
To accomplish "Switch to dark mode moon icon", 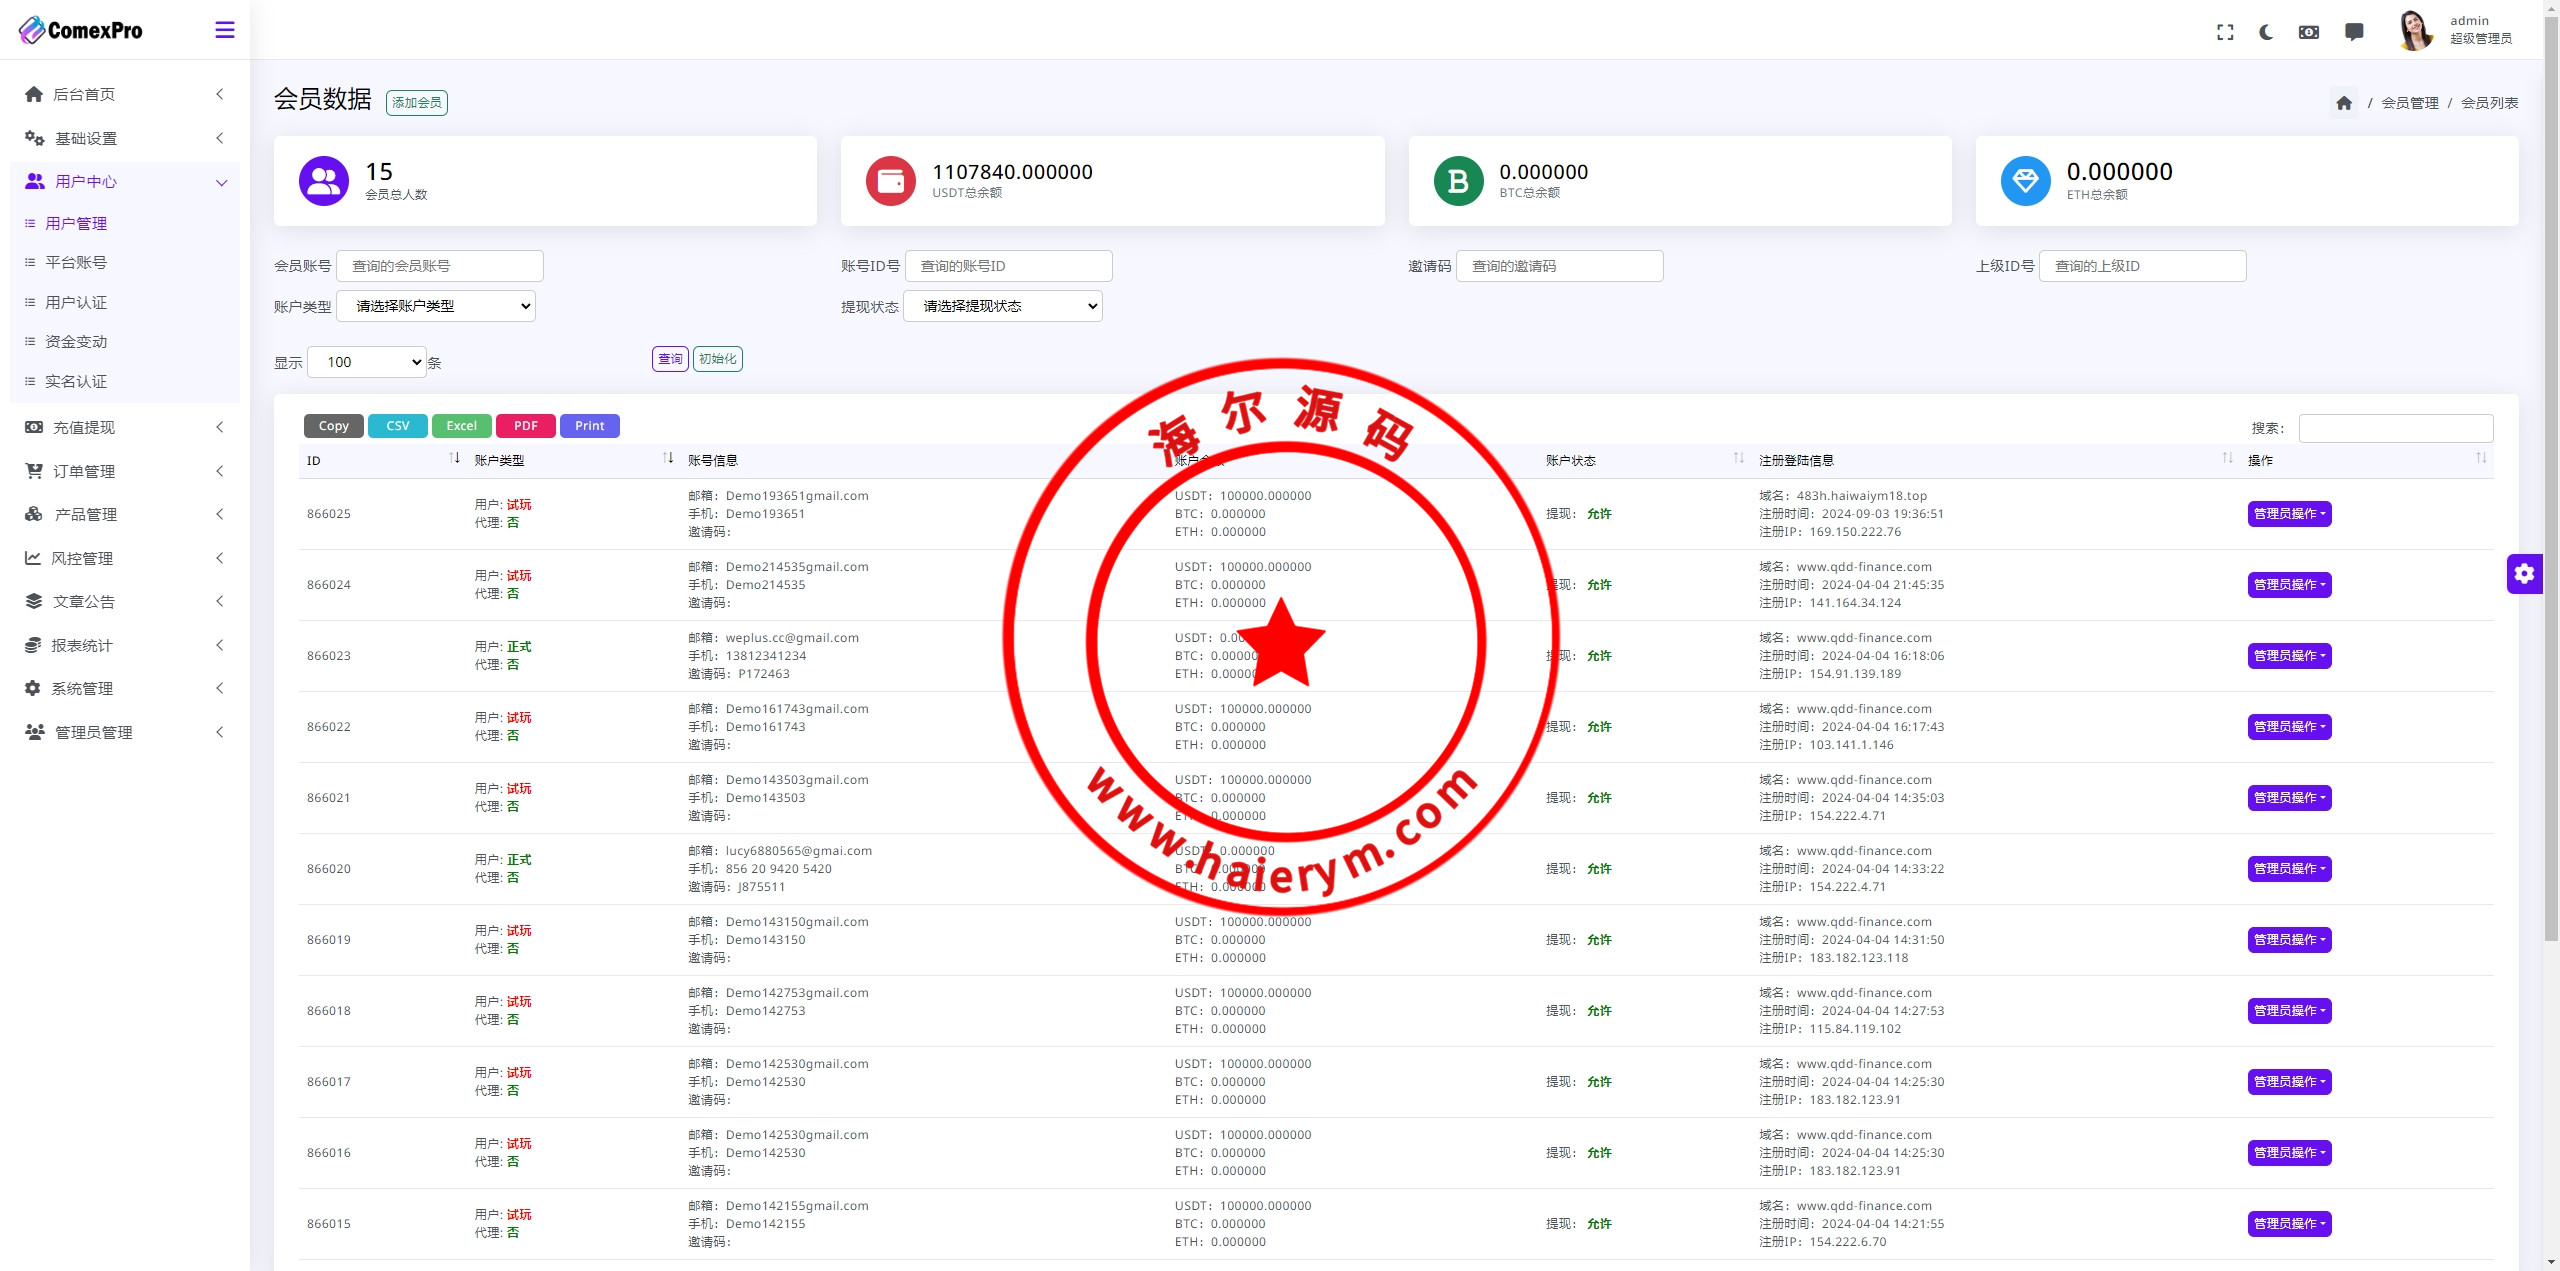I will [2266, 32].
